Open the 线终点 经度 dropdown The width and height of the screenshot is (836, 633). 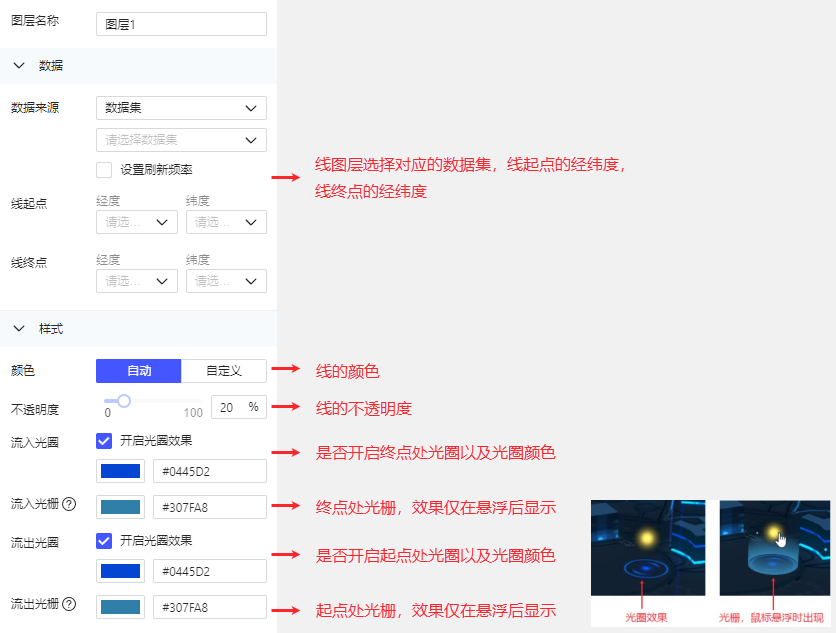(136, 281)
